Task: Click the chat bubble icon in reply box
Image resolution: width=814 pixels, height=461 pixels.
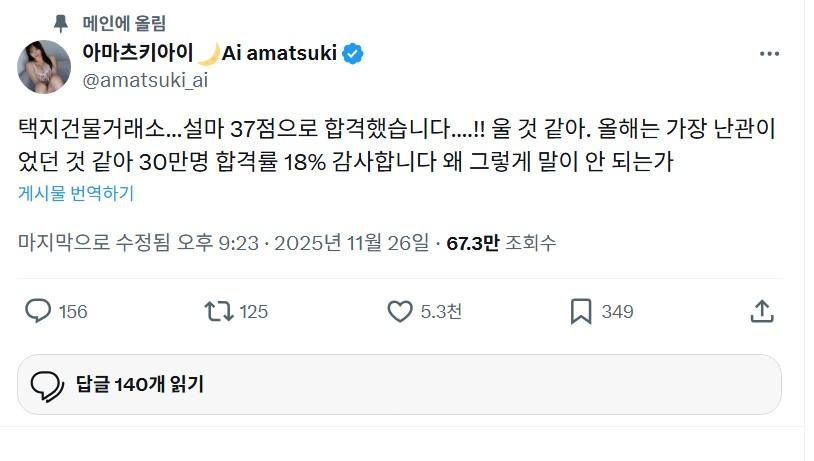Action: pyautogui.click(x=48, y=385)
